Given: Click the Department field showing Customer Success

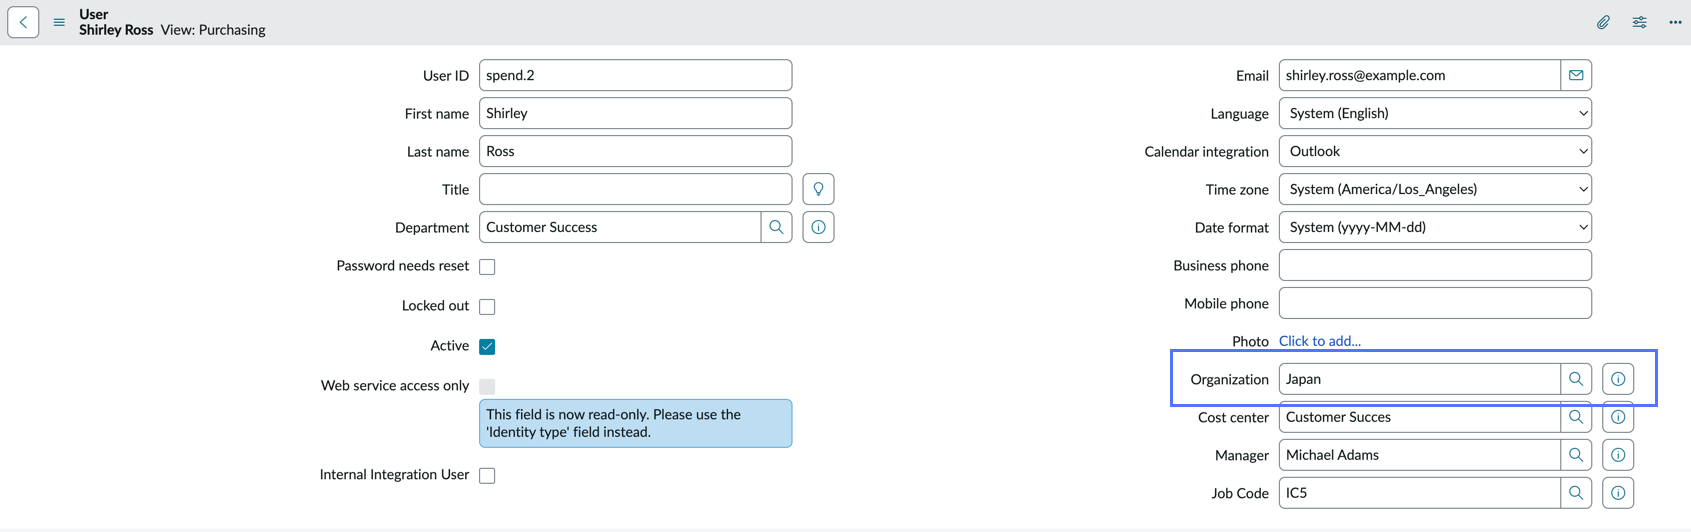Looking at the screenshot, I should [620, 227].
